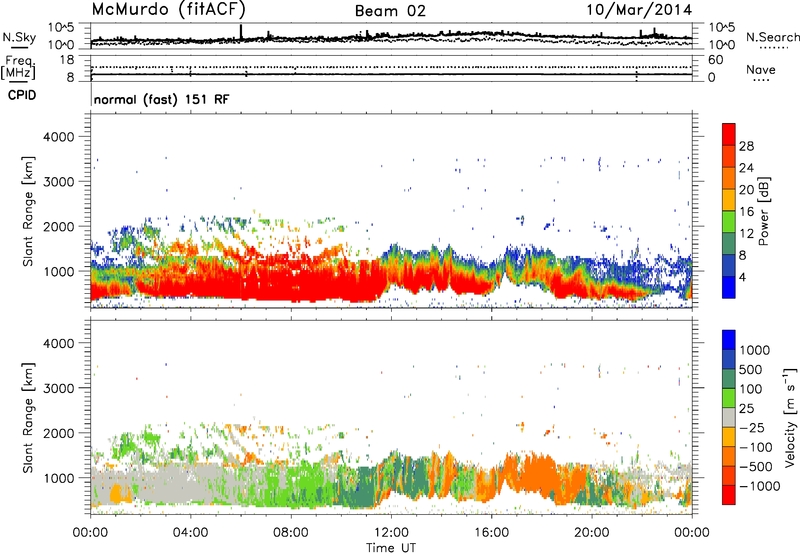Click the '04:00' time axis label
800x554 pixels.
coord(190,533)
